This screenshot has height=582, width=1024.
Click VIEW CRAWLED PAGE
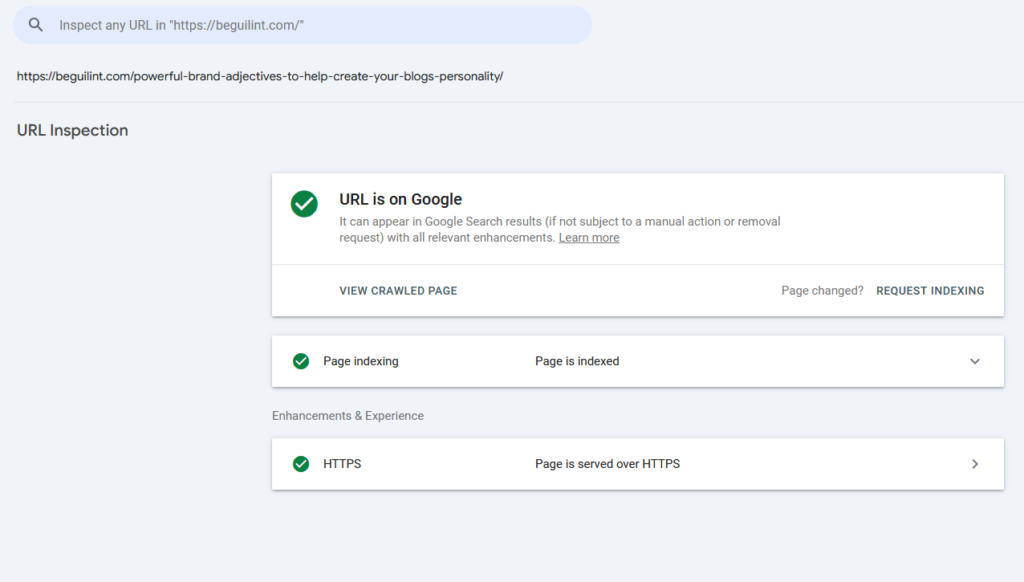[x=398, y=291]
